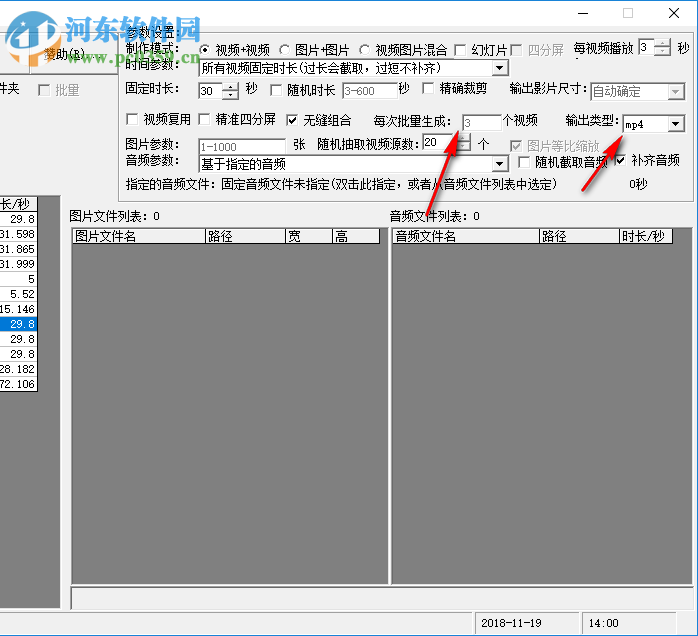
Task: Select the highlighted 29.8 duration row
Action: click(18, 324)
